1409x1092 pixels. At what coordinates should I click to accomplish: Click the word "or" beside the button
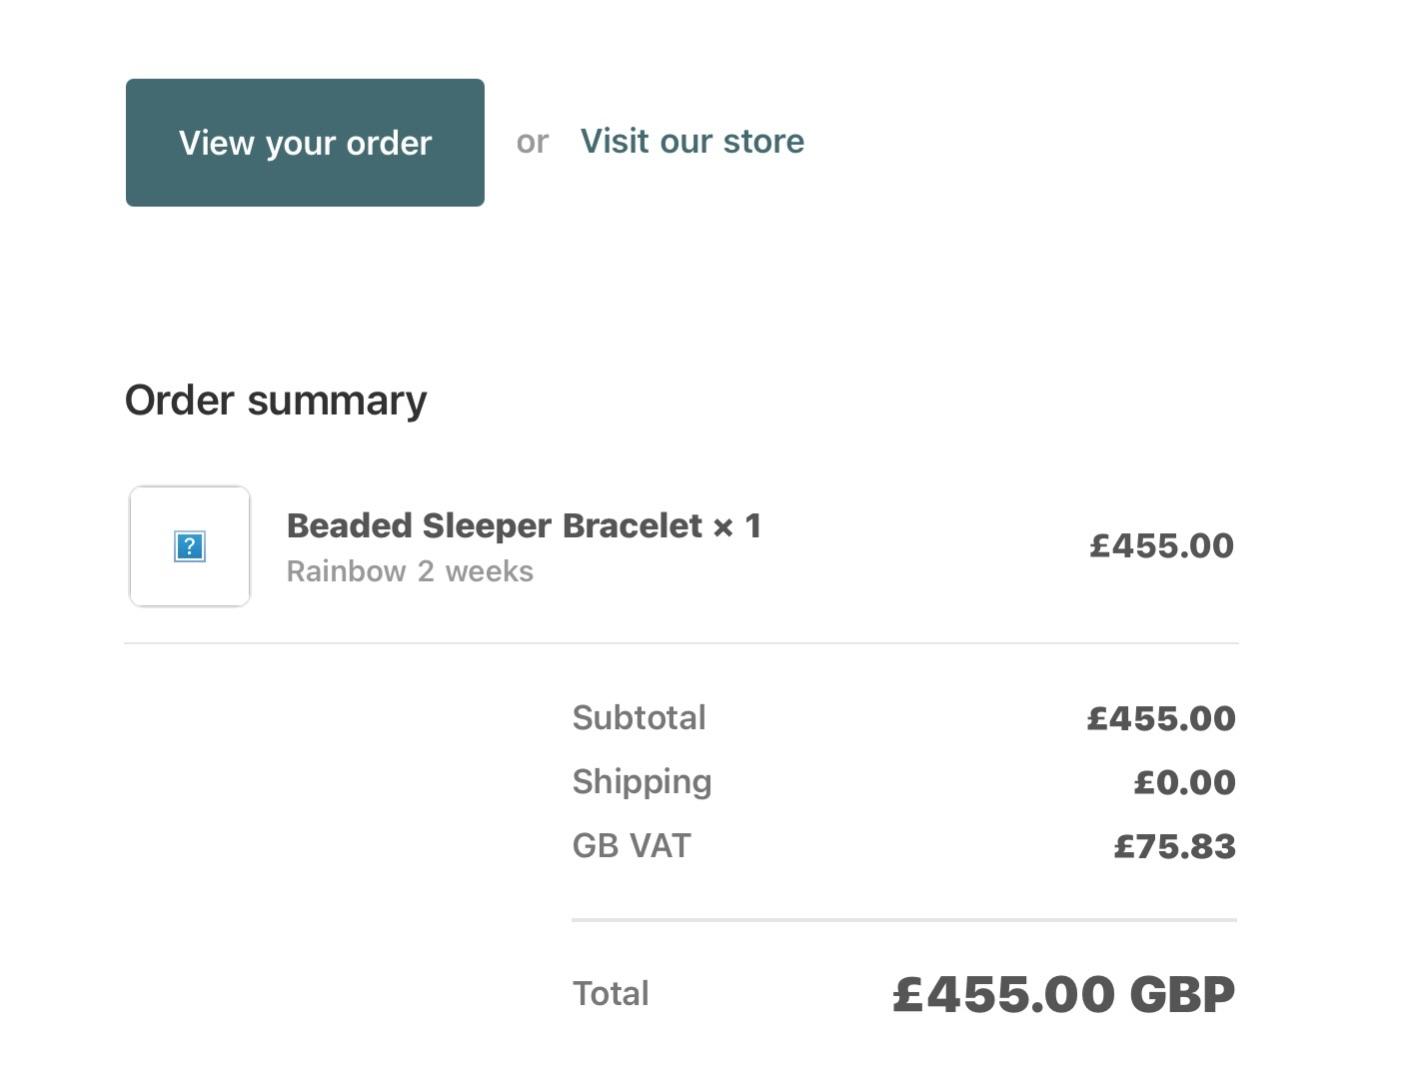[532, 142]
